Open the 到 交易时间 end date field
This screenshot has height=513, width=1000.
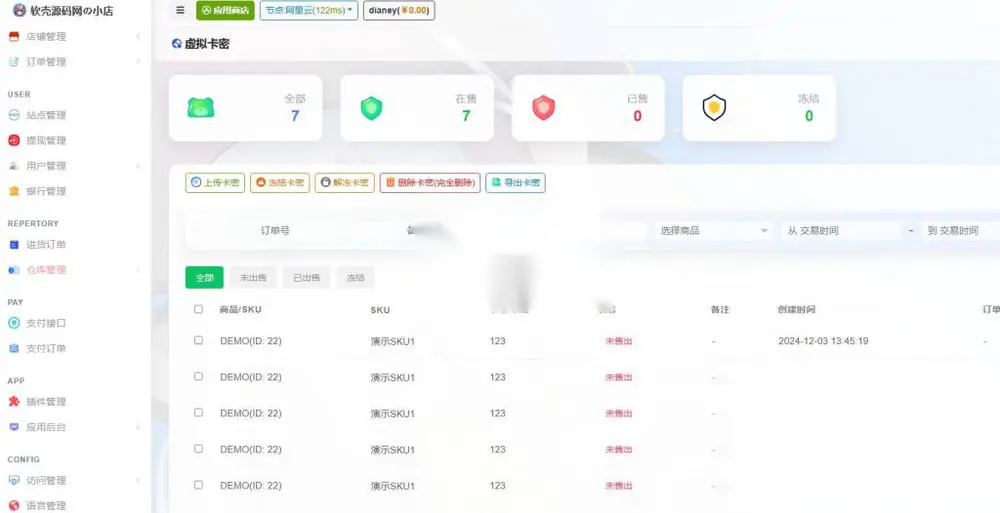[x=960, y=230]
